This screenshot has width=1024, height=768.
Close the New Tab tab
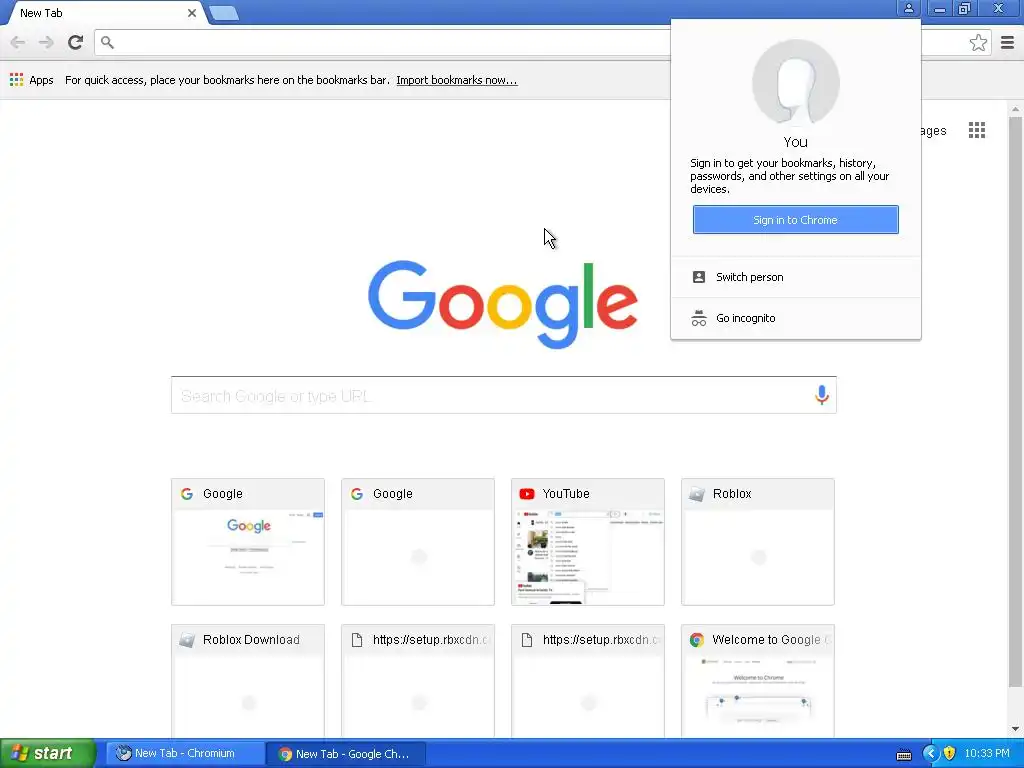click(192, 12)
